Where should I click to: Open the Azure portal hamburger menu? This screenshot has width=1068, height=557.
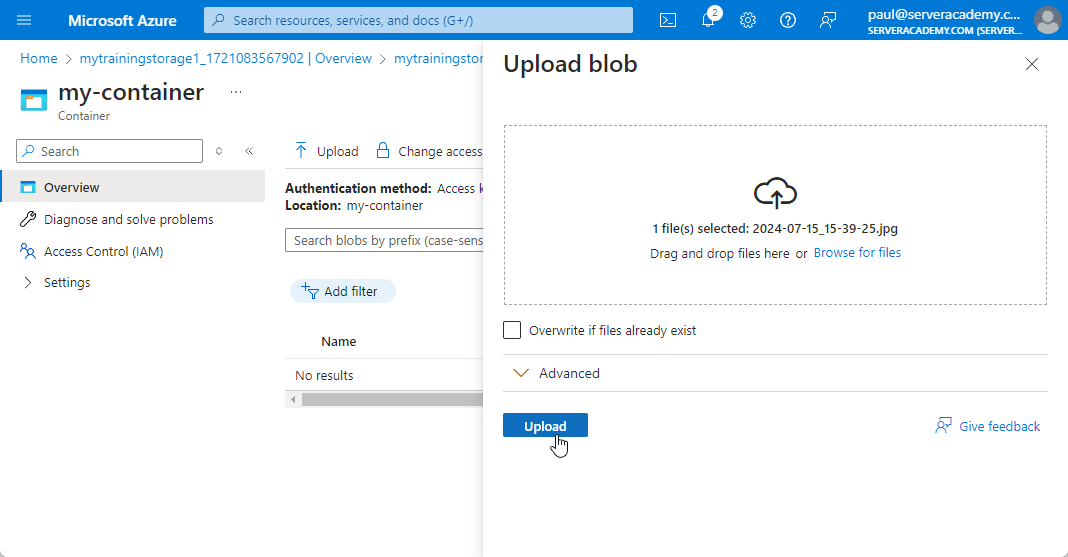point(24,20)
